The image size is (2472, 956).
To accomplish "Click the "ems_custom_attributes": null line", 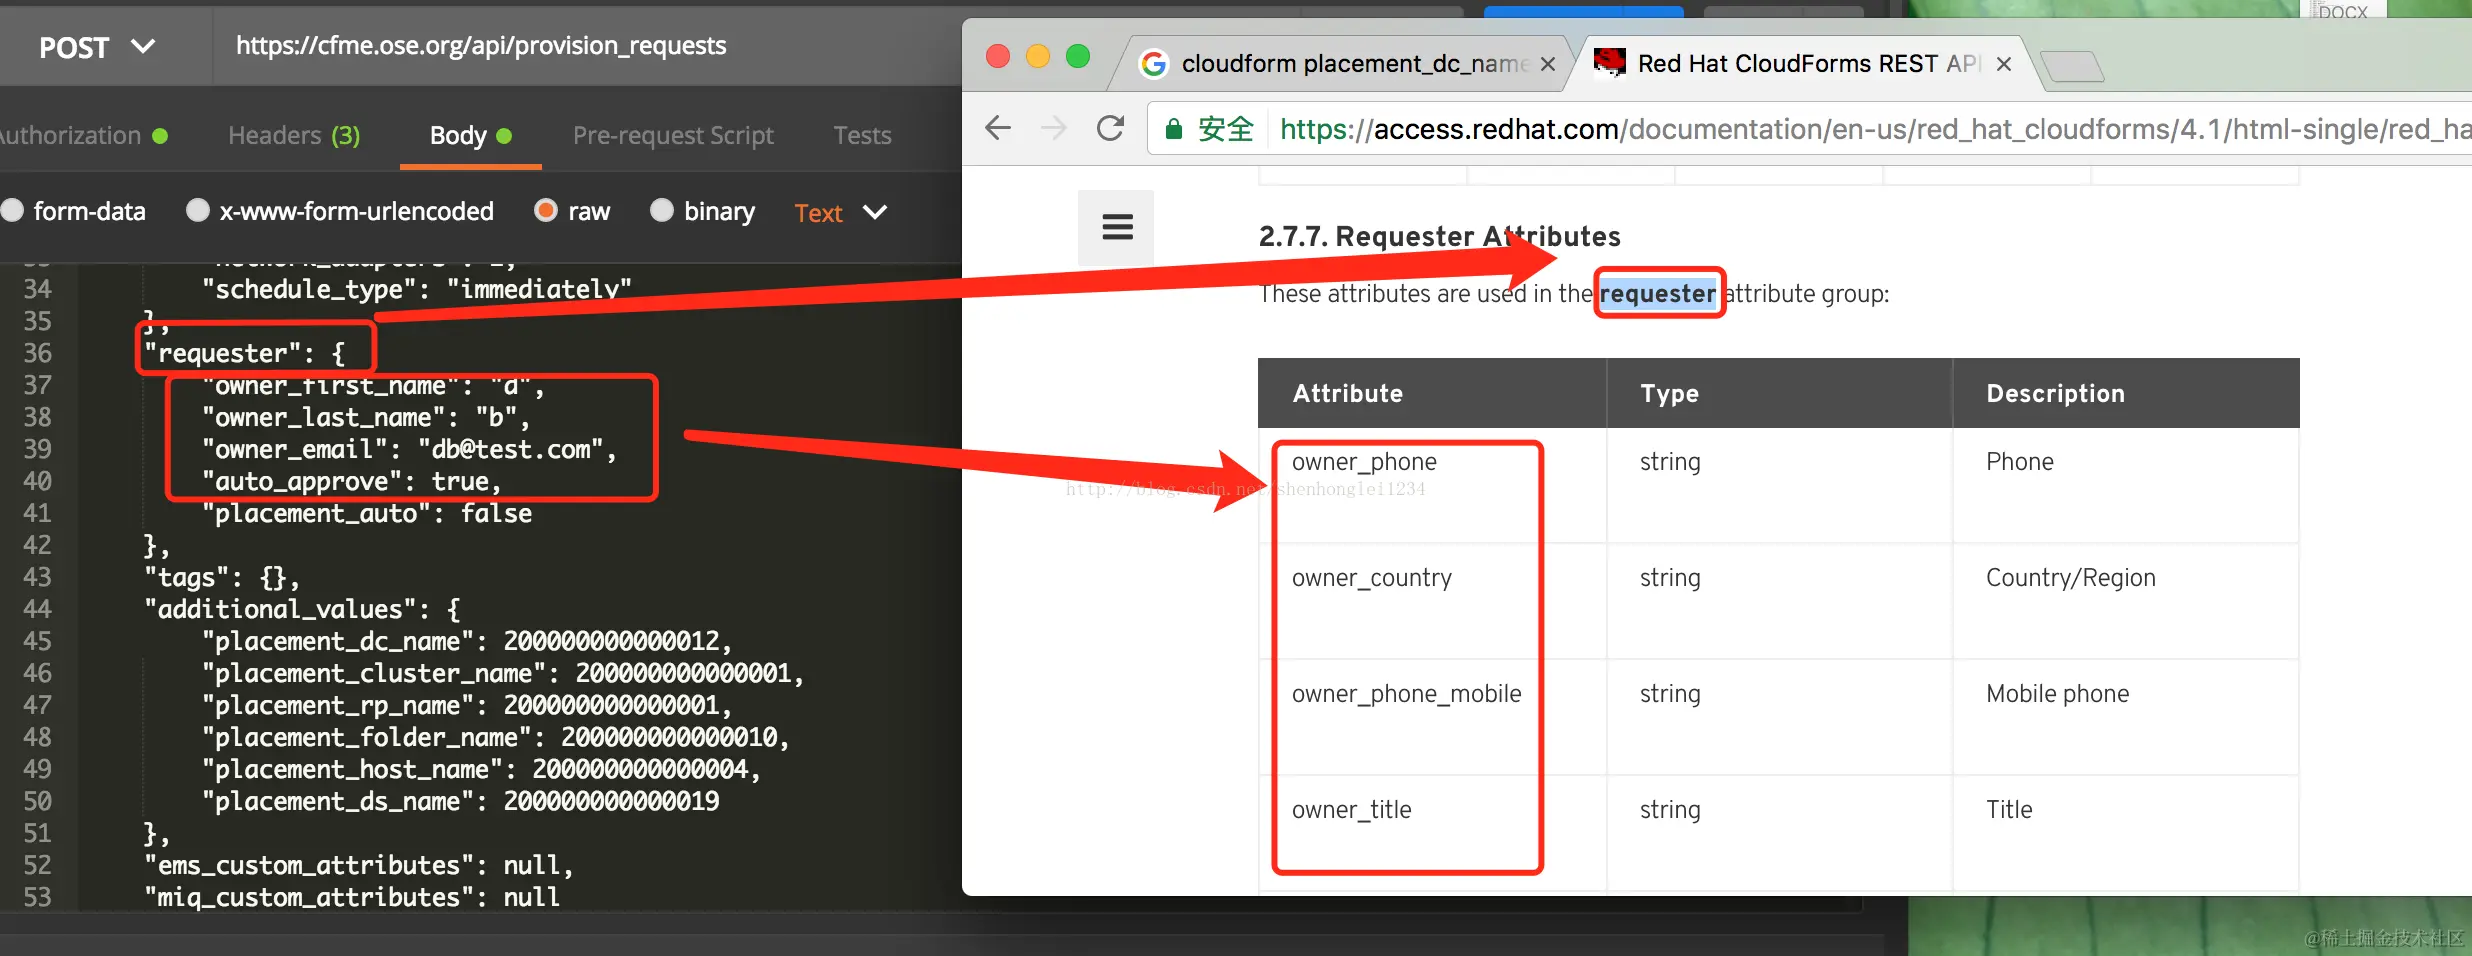I will pyautogui.click(x=359, y=865).
